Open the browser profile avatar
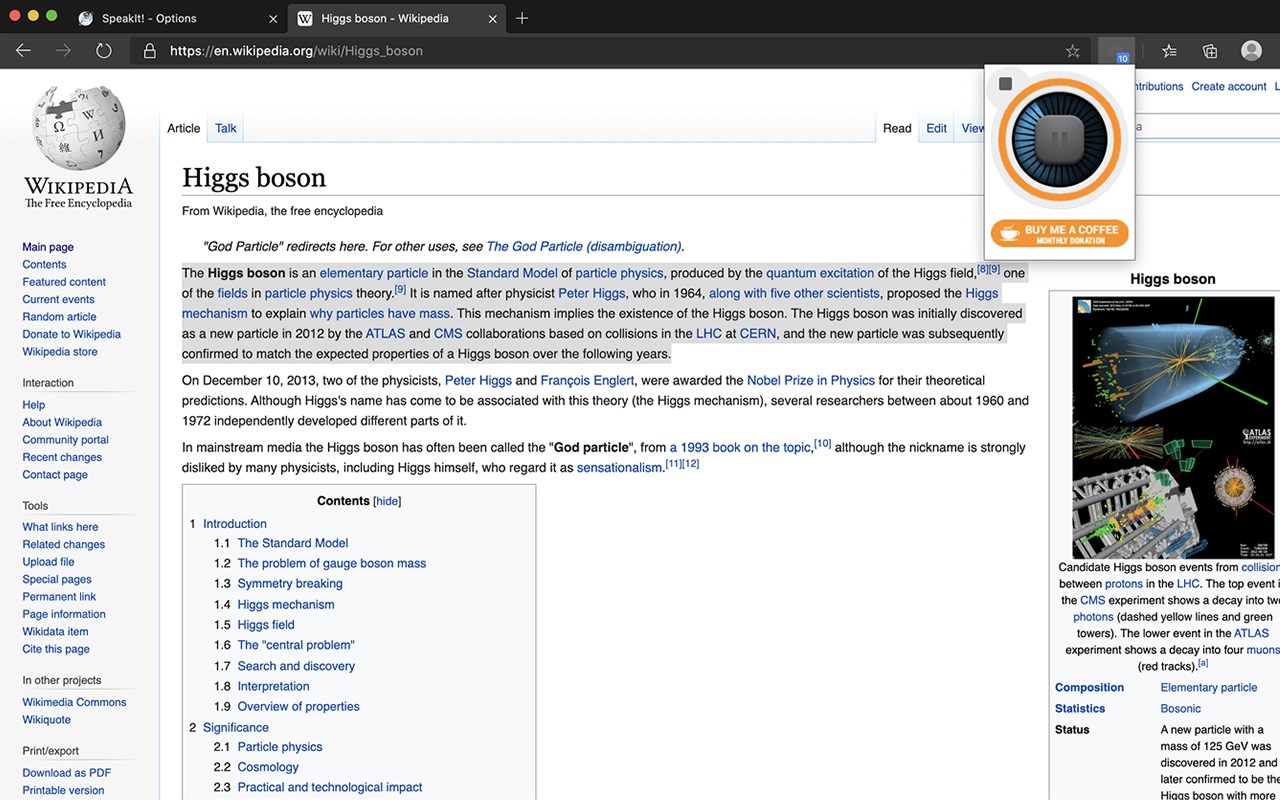 pyautogui.click(x=1251, y=51)
